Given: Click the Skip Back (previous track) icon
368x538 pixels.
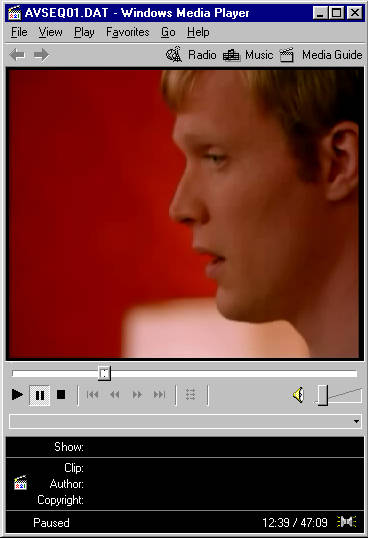Looking at the screenshot, I should point(93,395).
